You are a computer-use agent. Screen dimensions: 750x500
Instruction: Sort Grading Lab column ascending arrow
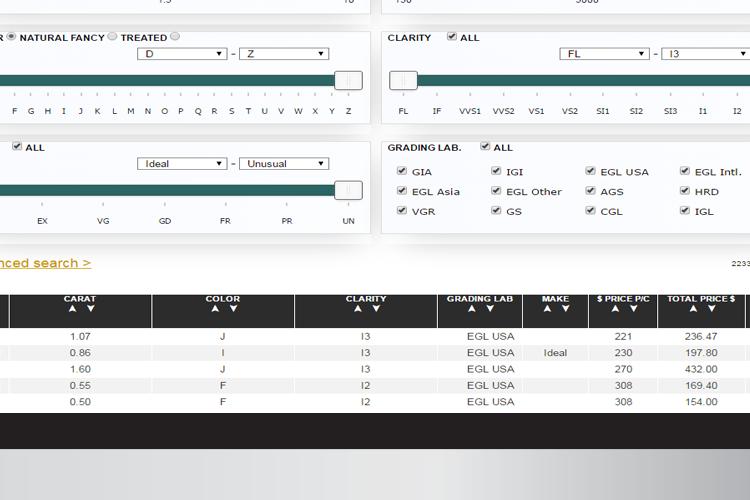click(x=472, y=309)
